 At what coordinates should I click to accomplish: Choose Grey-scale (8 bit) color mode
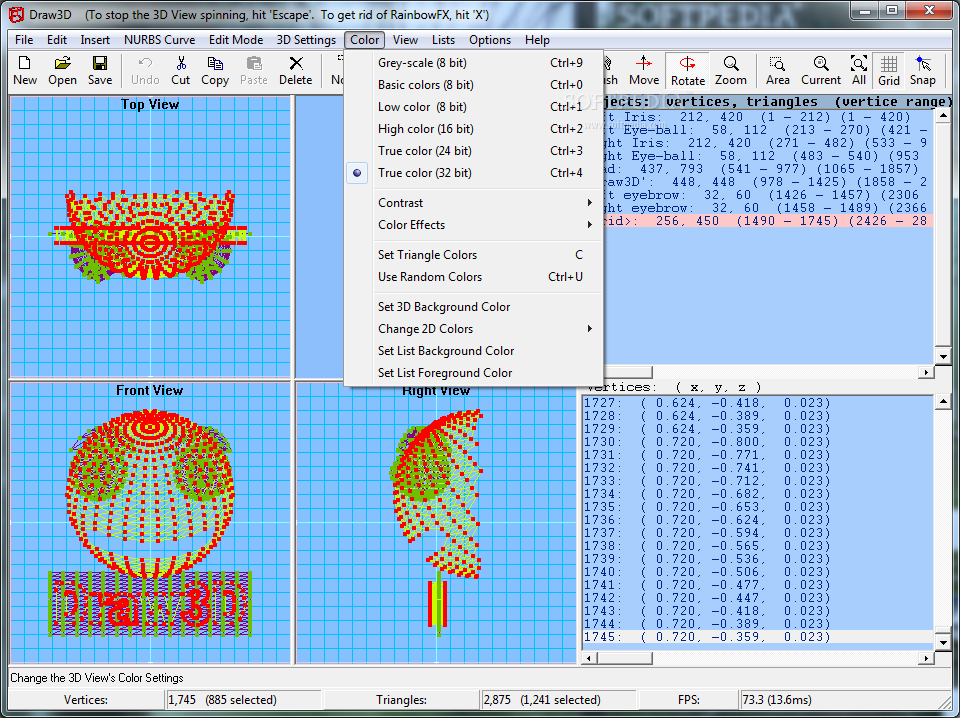475,62
